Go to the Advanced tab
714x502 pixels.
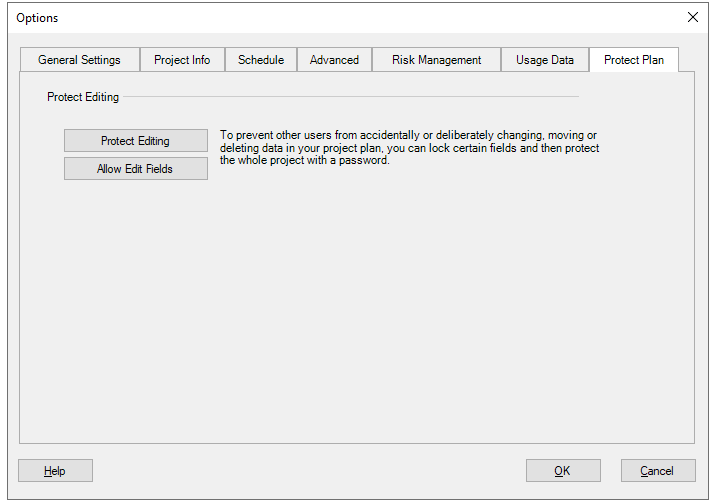point(334,60)
